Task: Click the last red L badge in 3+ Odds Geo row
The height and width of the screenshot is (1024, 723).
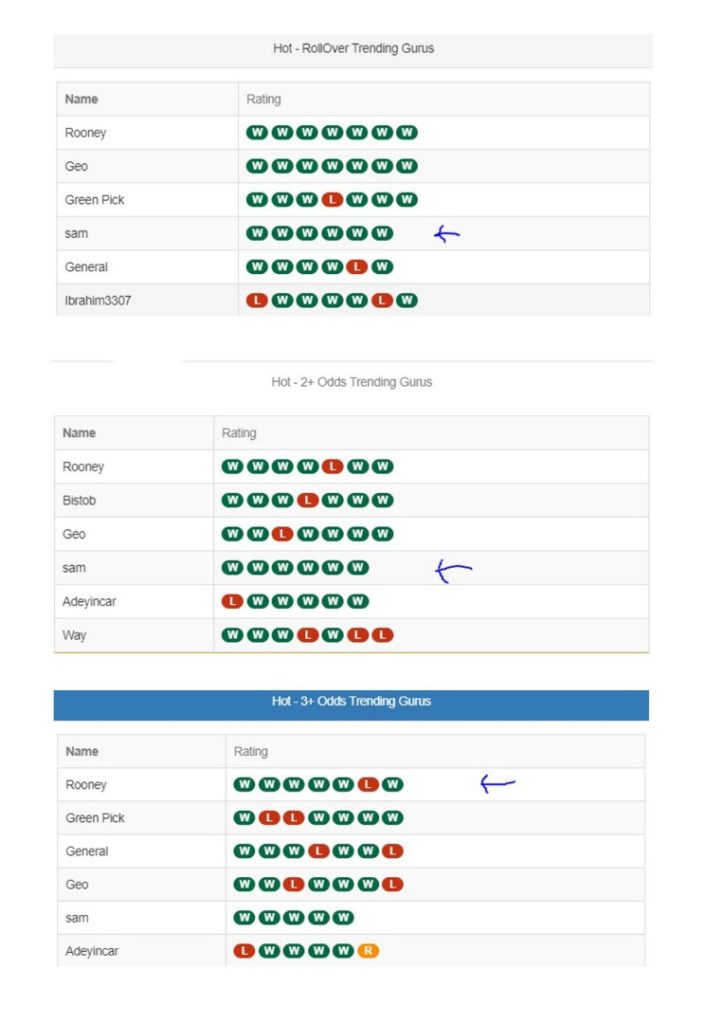Action: tap(393, 885)
